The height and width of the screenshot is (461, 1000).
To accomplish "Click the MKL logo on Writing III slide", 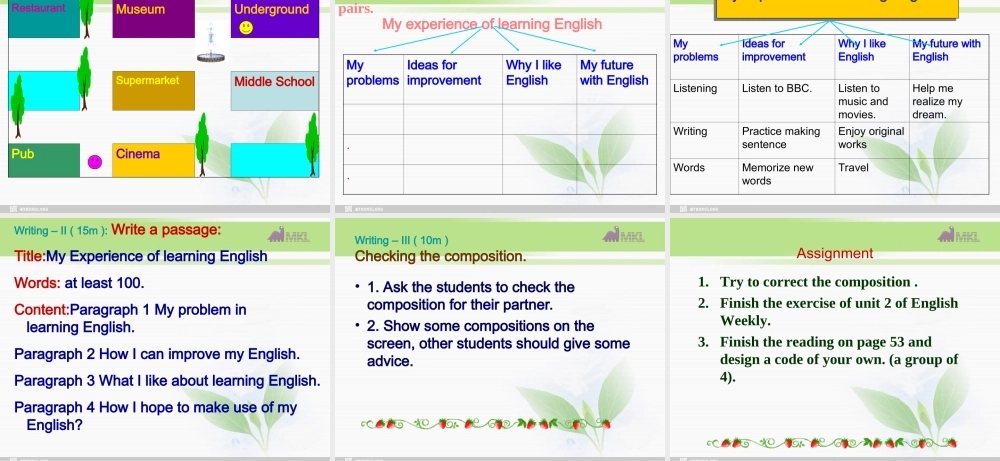I will (623, 235).
